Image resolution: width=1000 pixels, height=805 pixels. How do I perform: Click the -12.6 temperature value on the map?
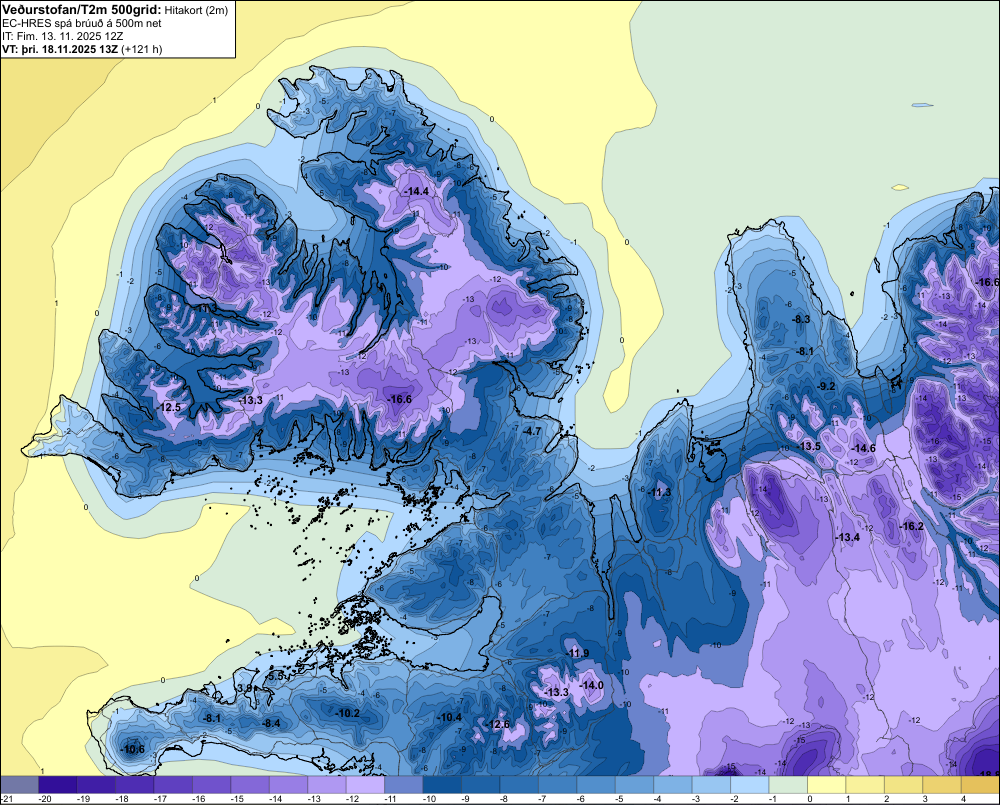click(x=497, y=724)
